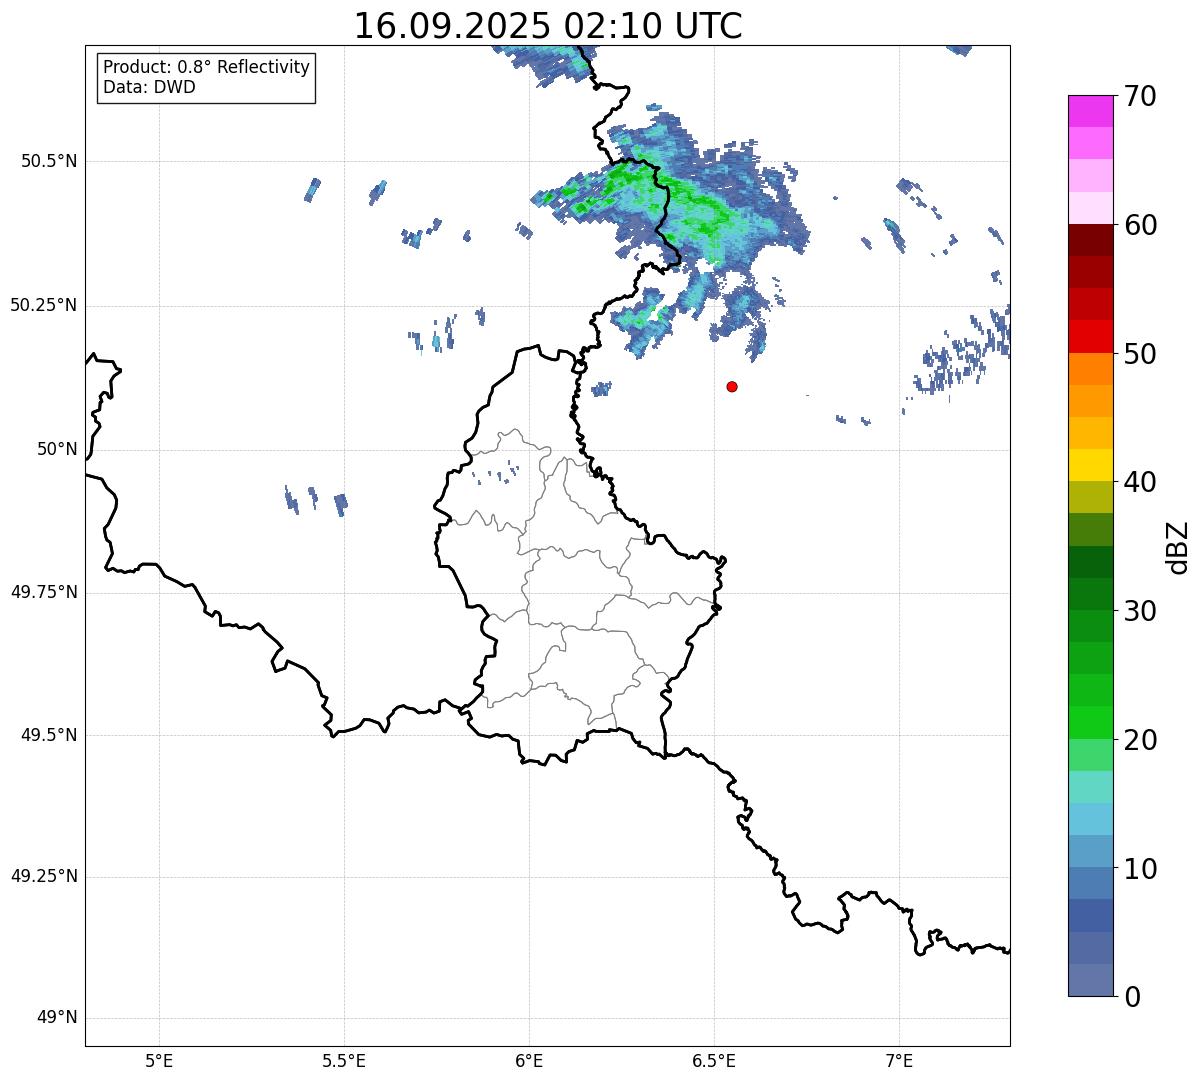Click the 6.5°E longitude label
This screenshot has height=1081, width=1202.
coord(714,1060)
